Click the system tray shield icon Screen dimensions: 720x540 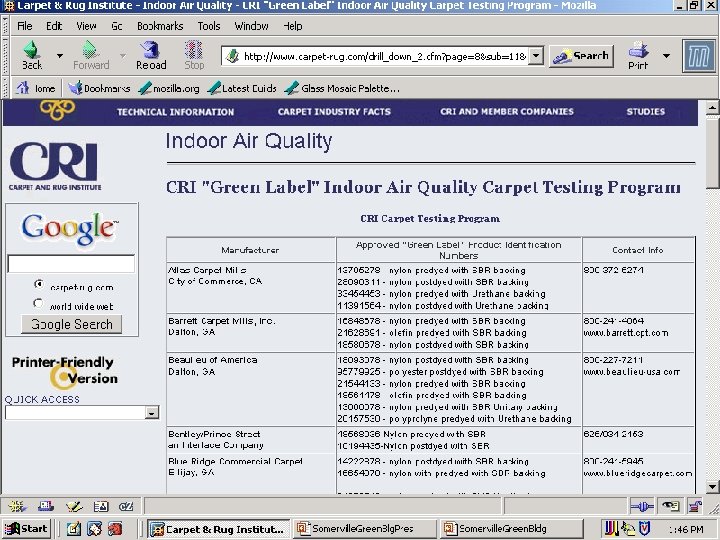click(645, 529)
